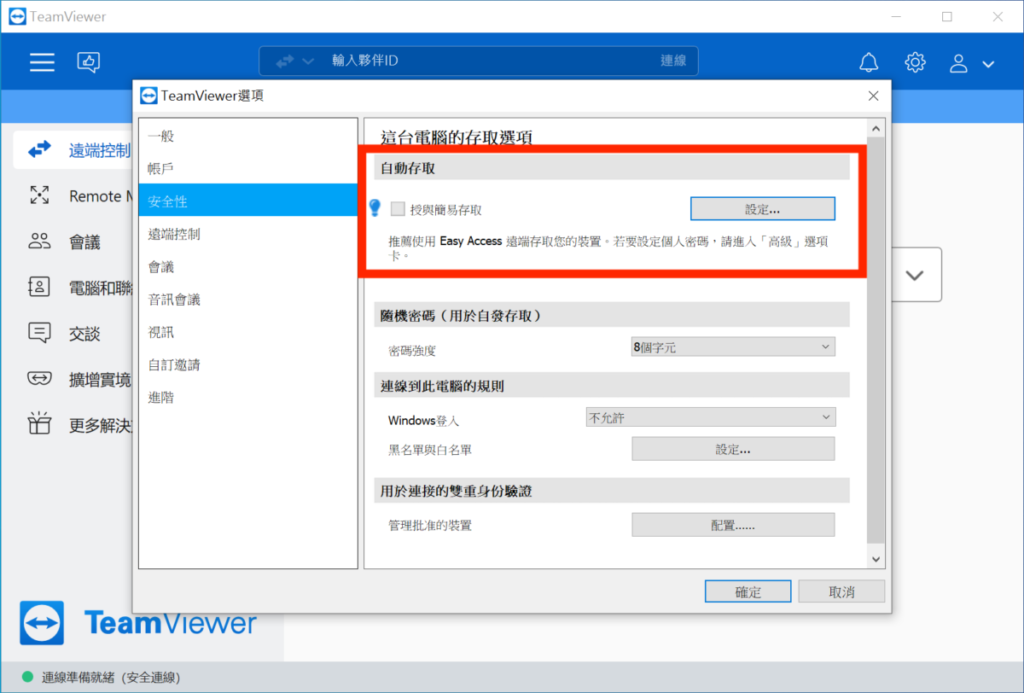
Task: Select 進階 category in options
Action: pyautogui.click(x=248, y=397)
